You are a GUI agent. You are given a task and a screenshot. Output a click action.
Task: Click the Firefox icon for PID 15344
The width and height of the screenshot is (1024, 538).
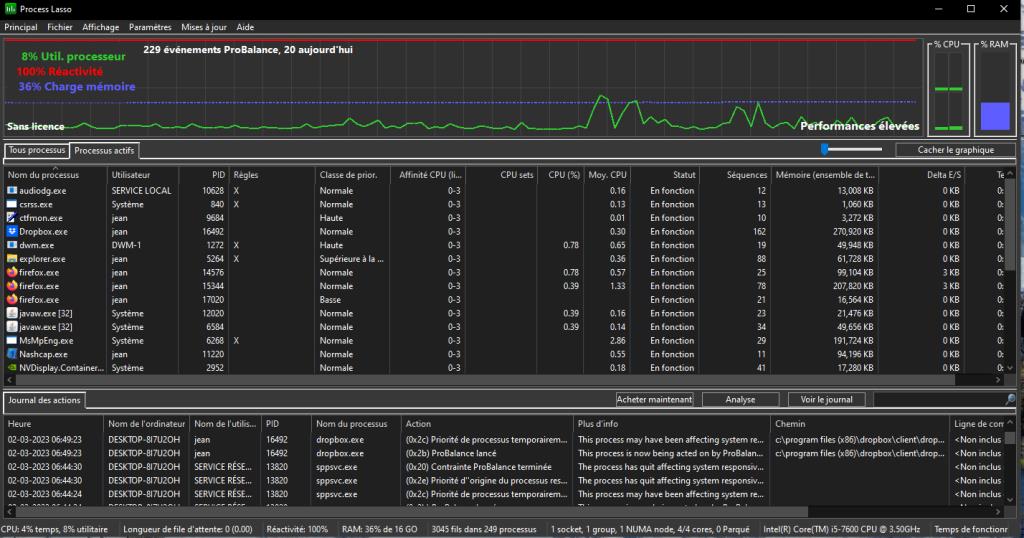click(x=12, y=286)
